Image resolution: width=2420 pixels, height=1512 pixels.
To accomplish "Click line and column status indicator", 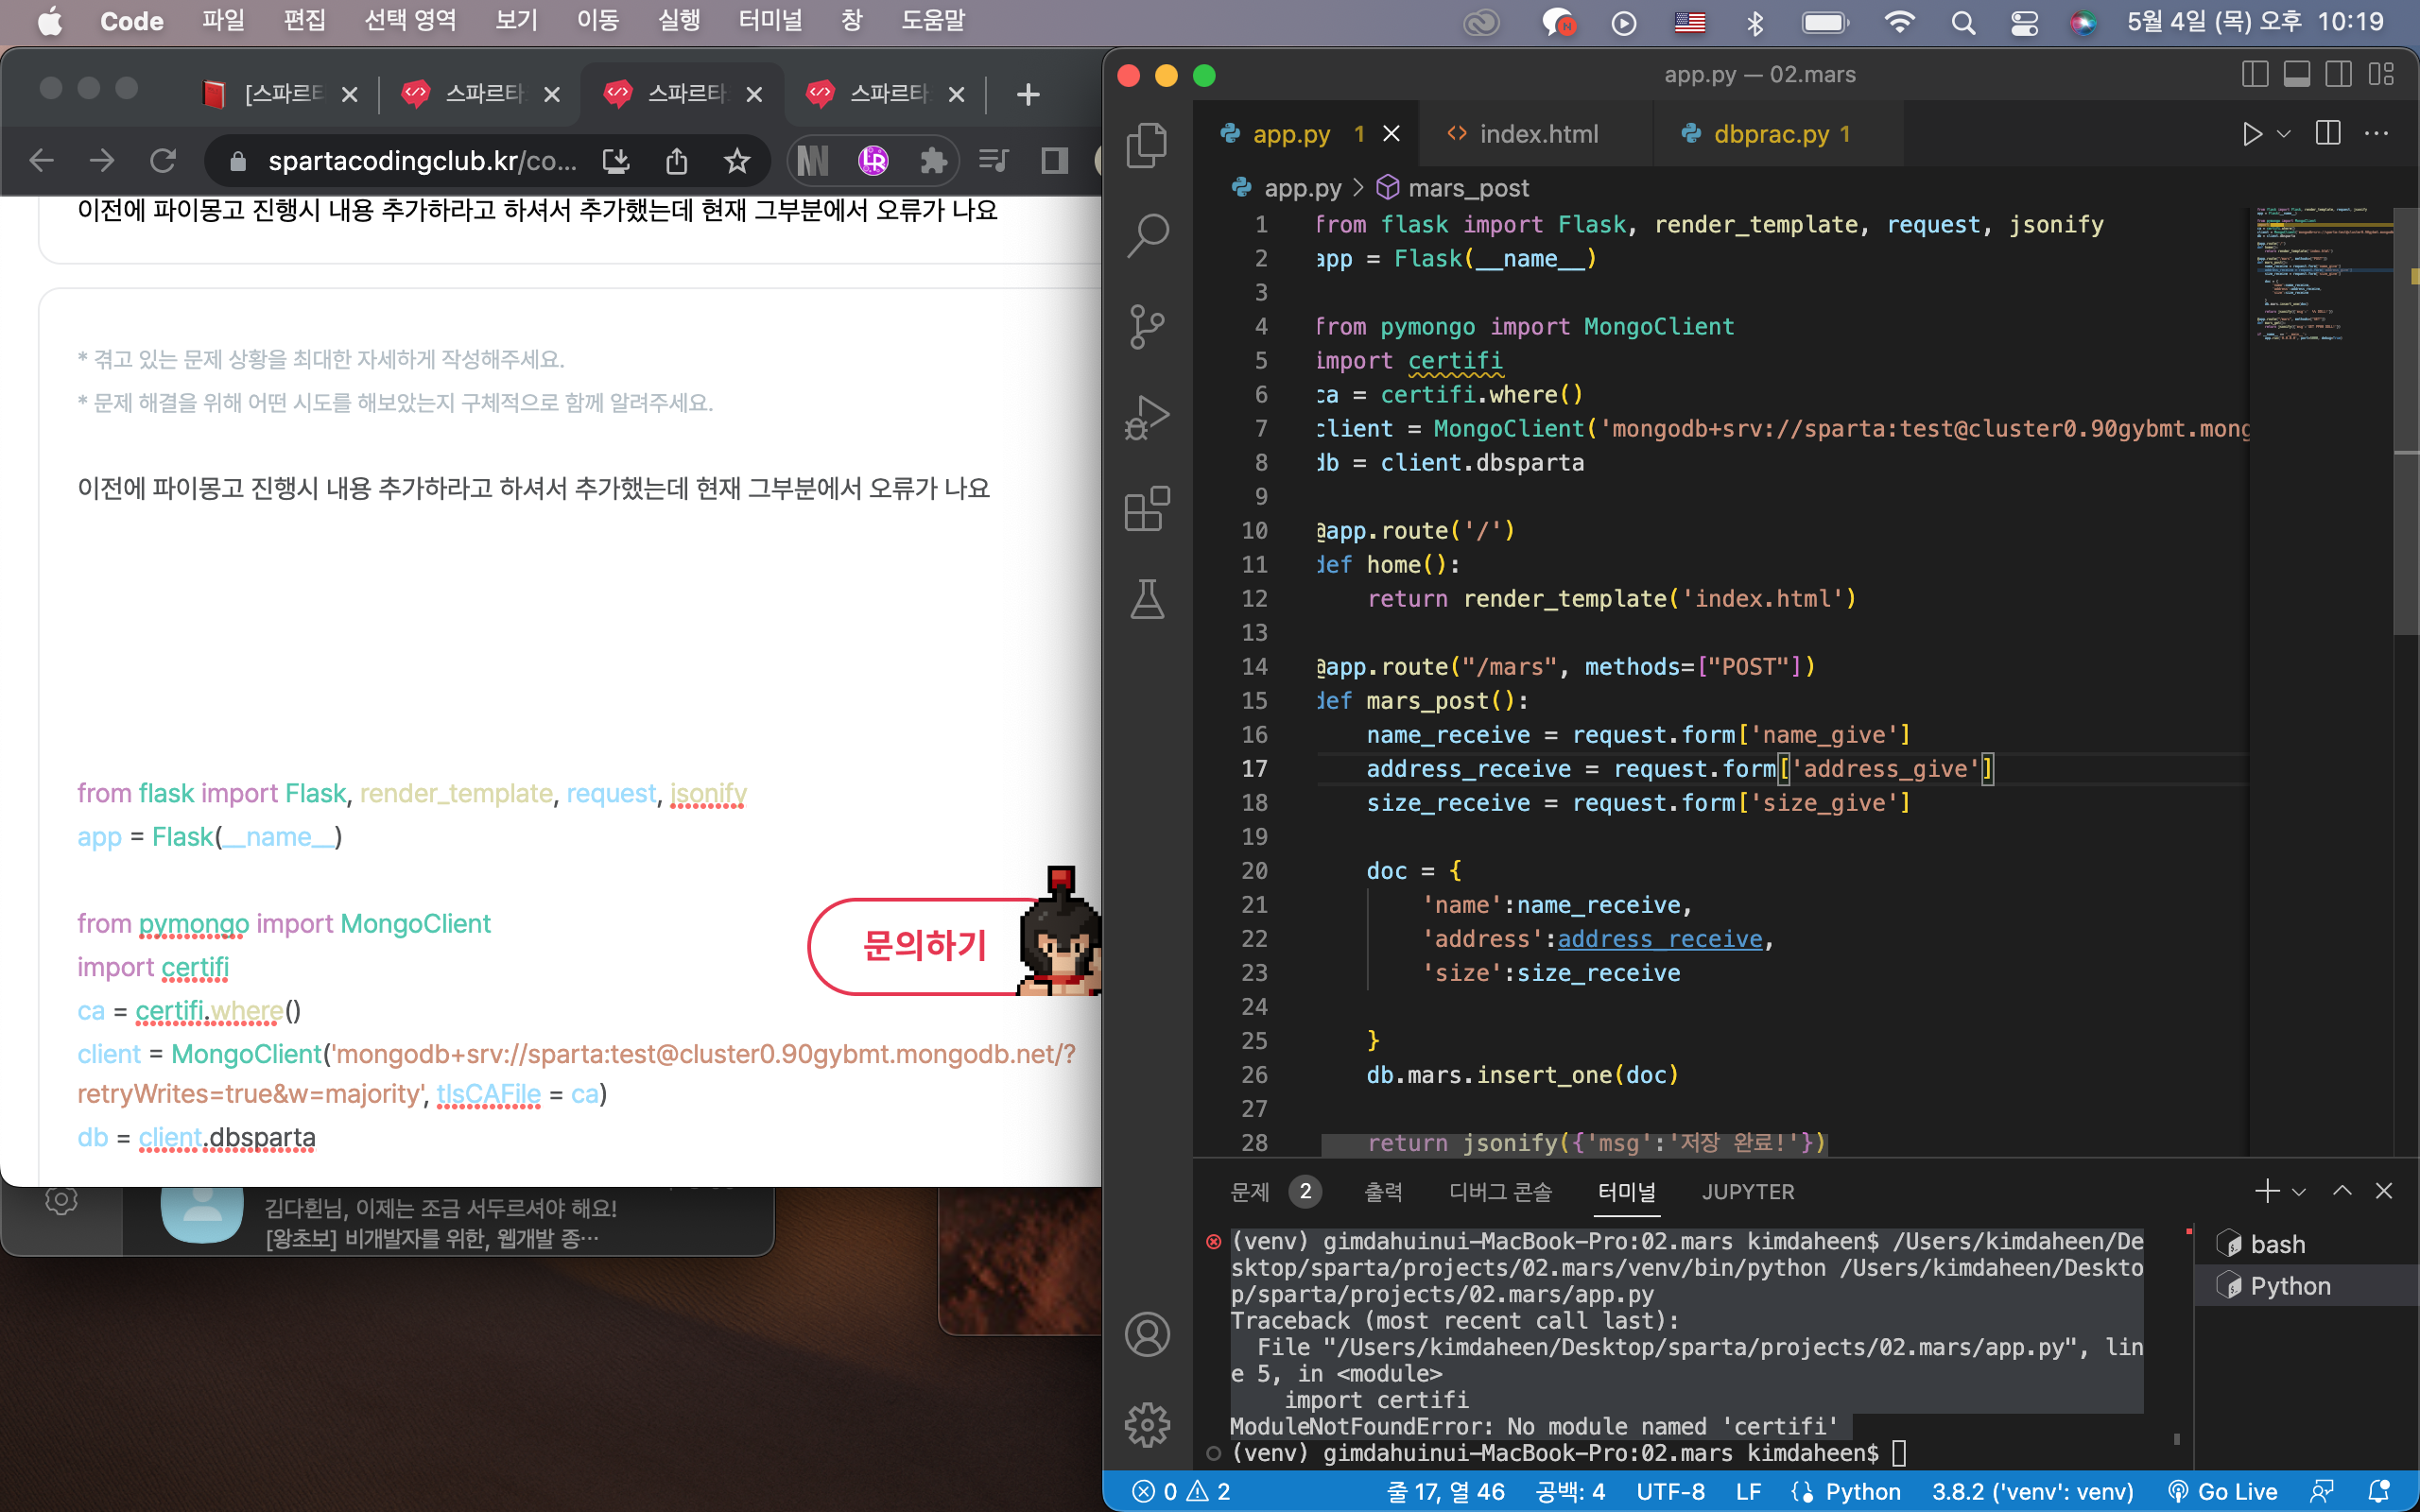I will pos(1445,1492).
